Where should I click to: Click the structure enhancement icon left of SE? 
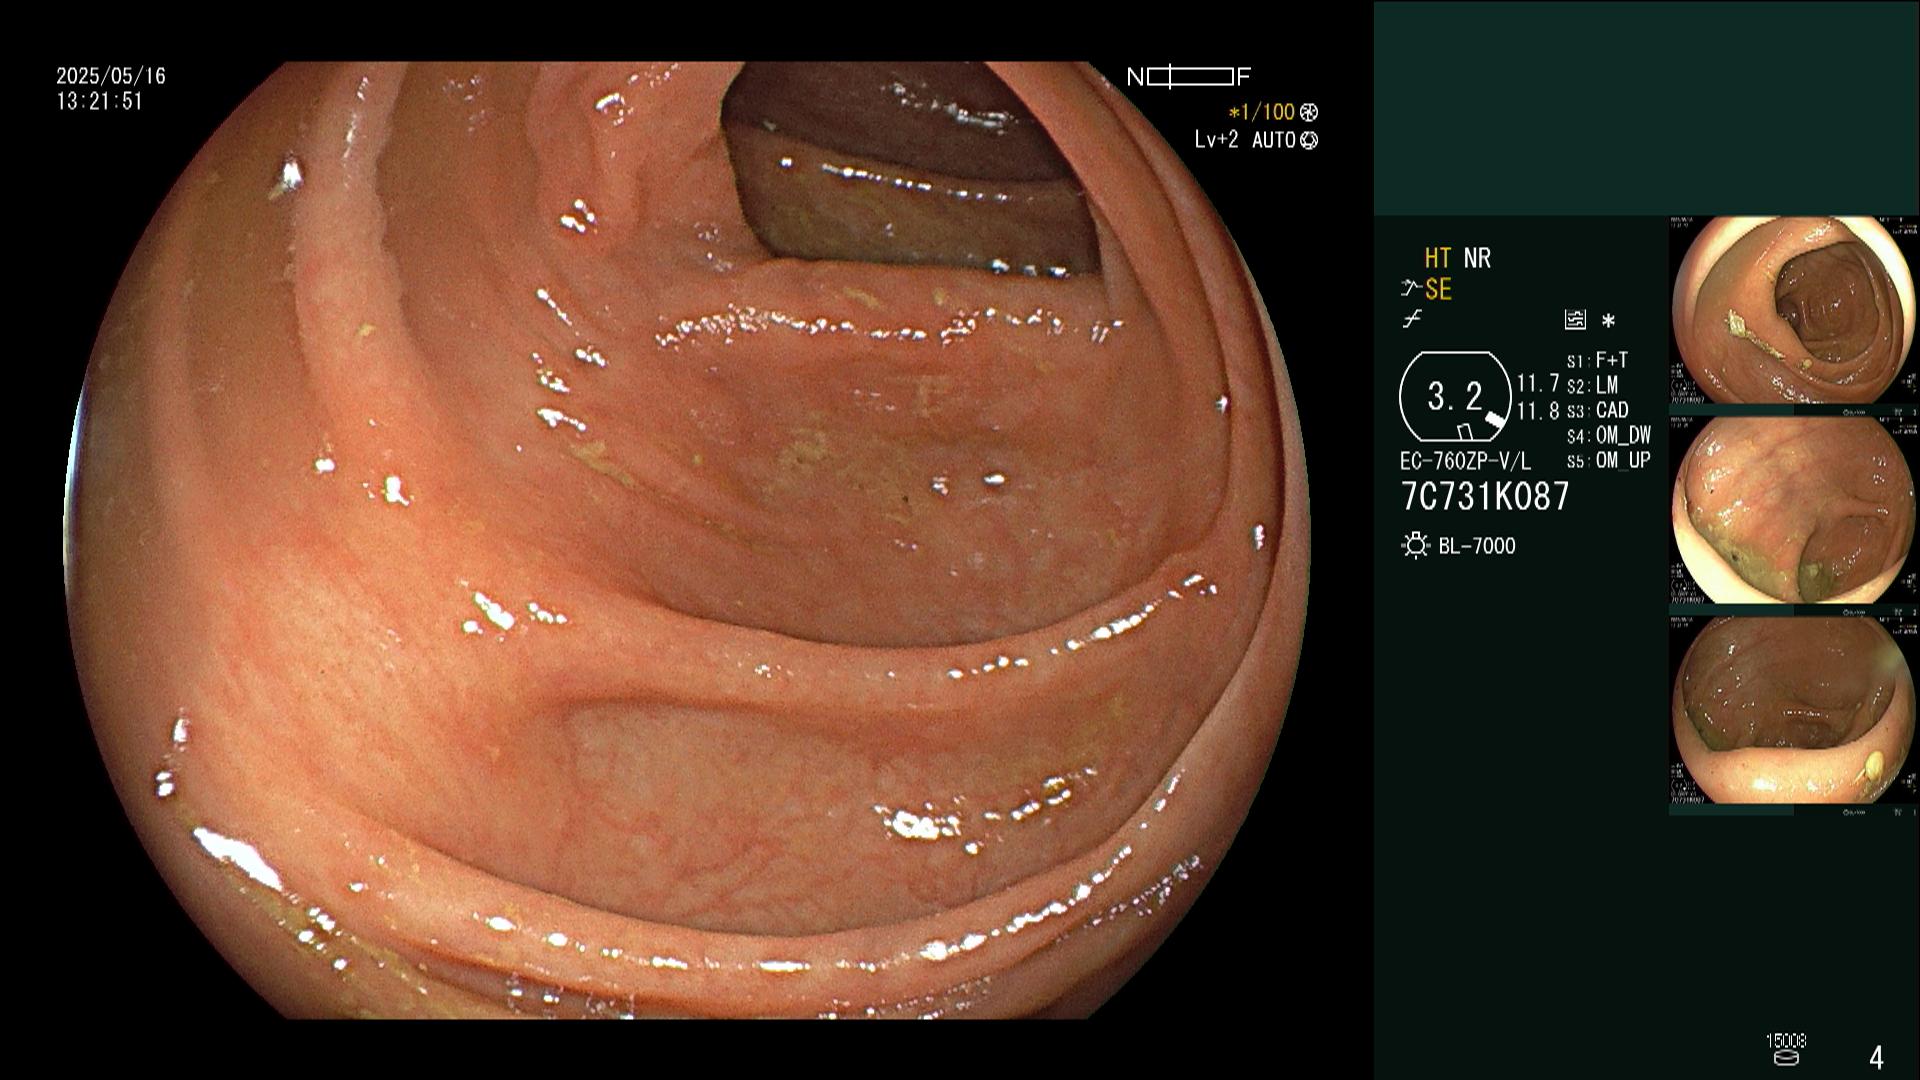(1411, 289)
